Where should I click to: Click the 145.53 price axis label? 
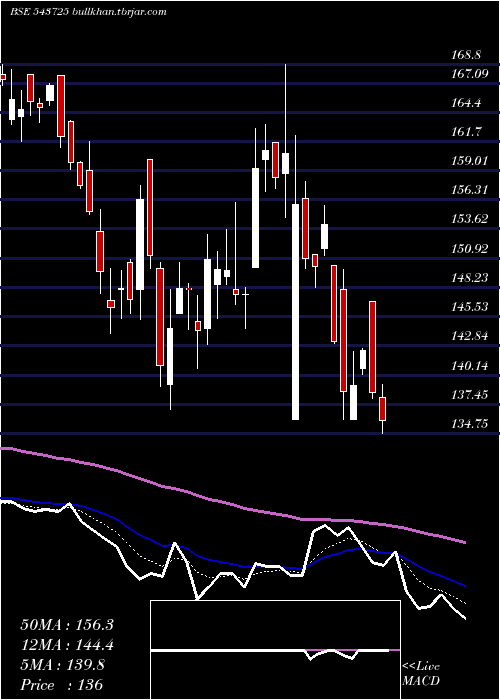(470, 307)
